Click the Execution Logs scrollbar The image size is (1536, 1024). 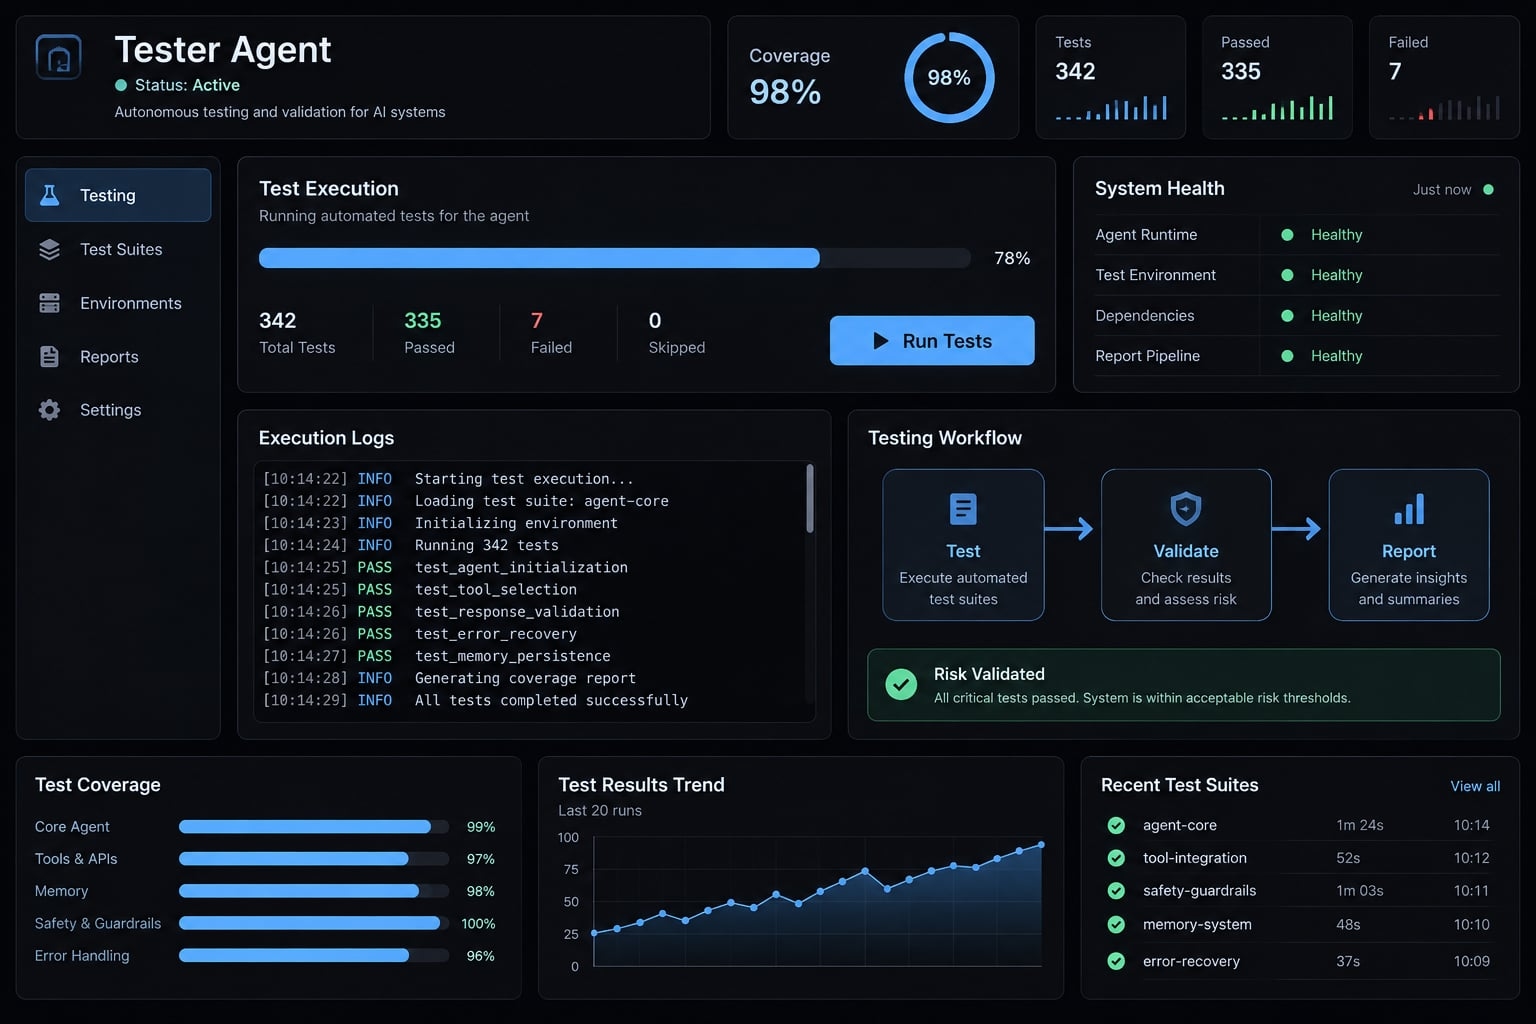pyautogui.click(x=810, y=498)
